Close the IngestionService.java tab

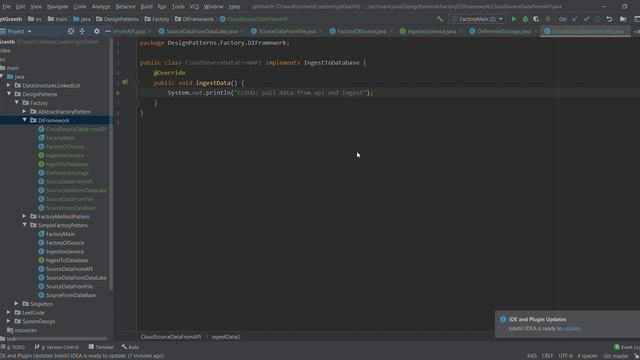click(461, 31)
